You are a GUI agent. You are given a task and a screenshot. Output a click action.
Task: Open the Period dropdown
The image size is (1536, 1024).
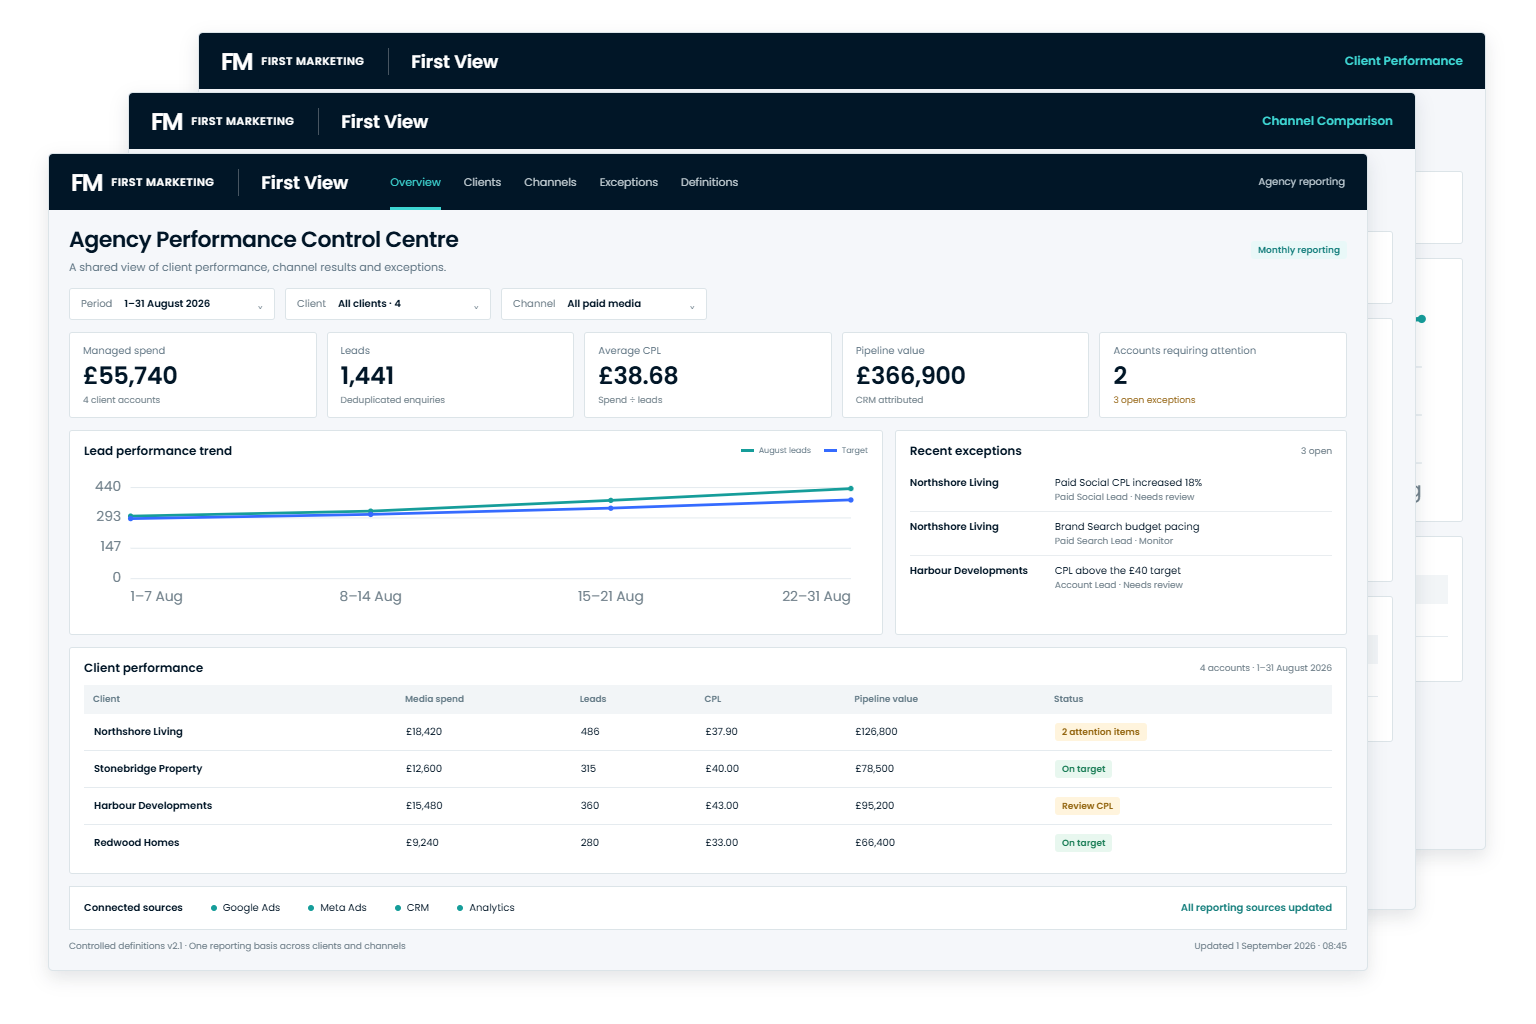tap(172, 304)
